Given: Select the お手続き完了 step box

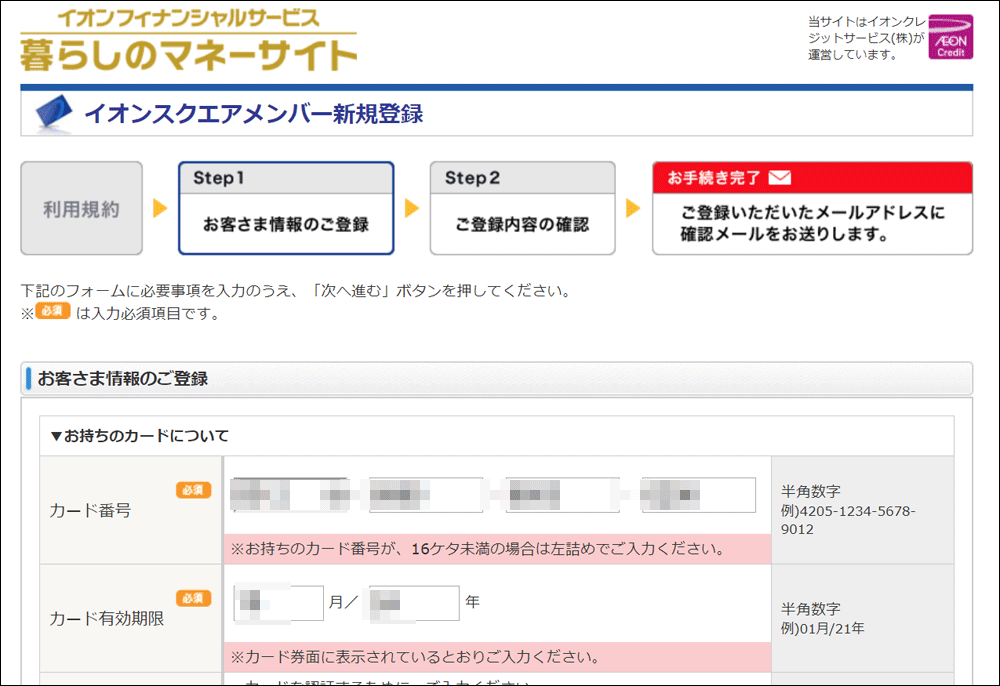Looking at the screenshot, I should coord(812,208).
